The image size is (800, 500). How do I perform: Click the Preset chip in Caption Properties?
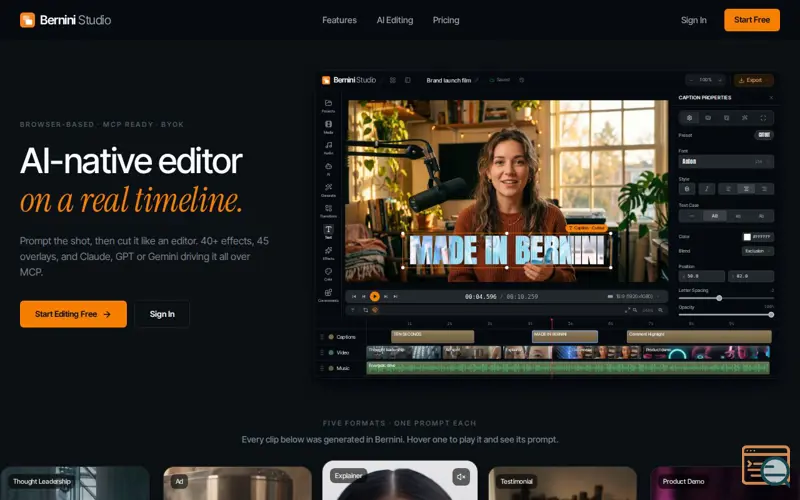pos(764,135)
